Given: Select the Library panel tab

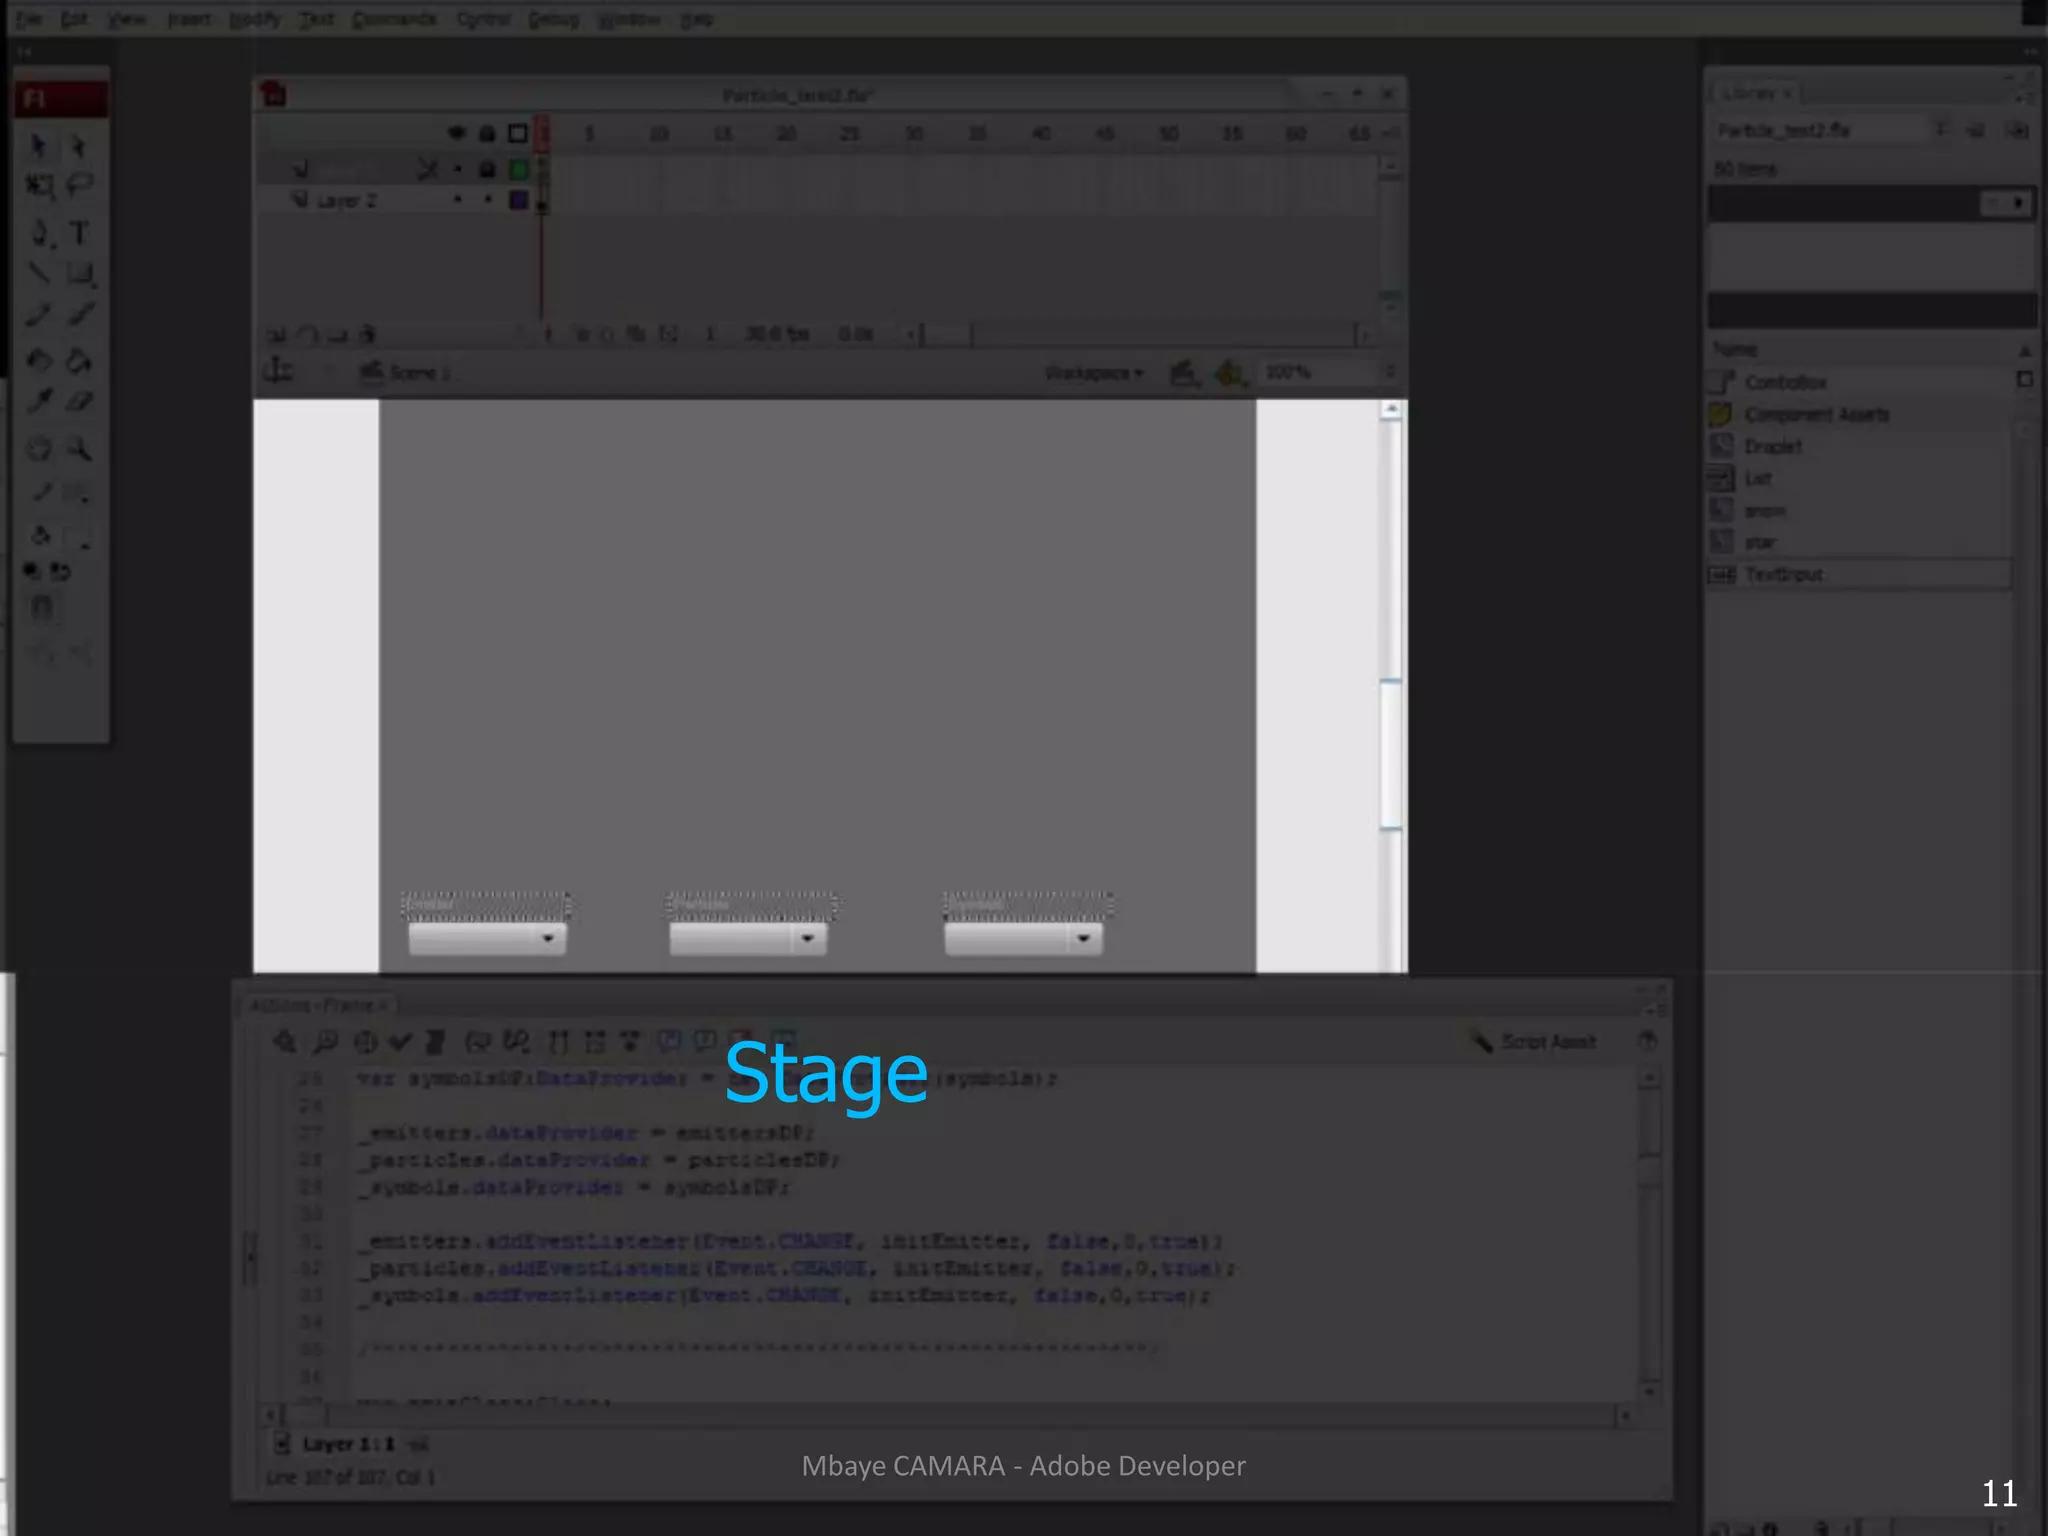Looking at the screenshot, I should click(x=1756, y=93).
